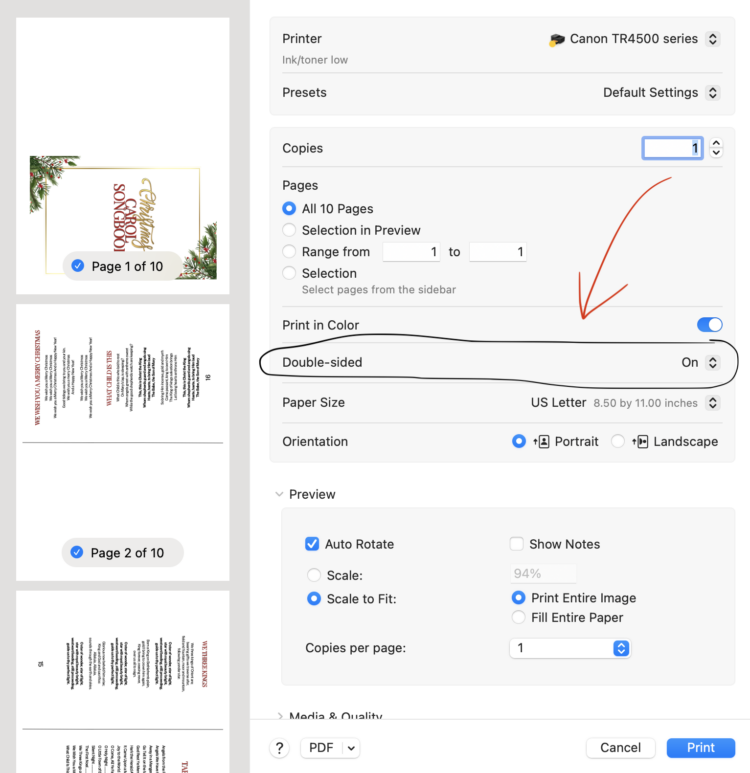
Task: Click the Cancel button
Action: [x=620, y=748]
